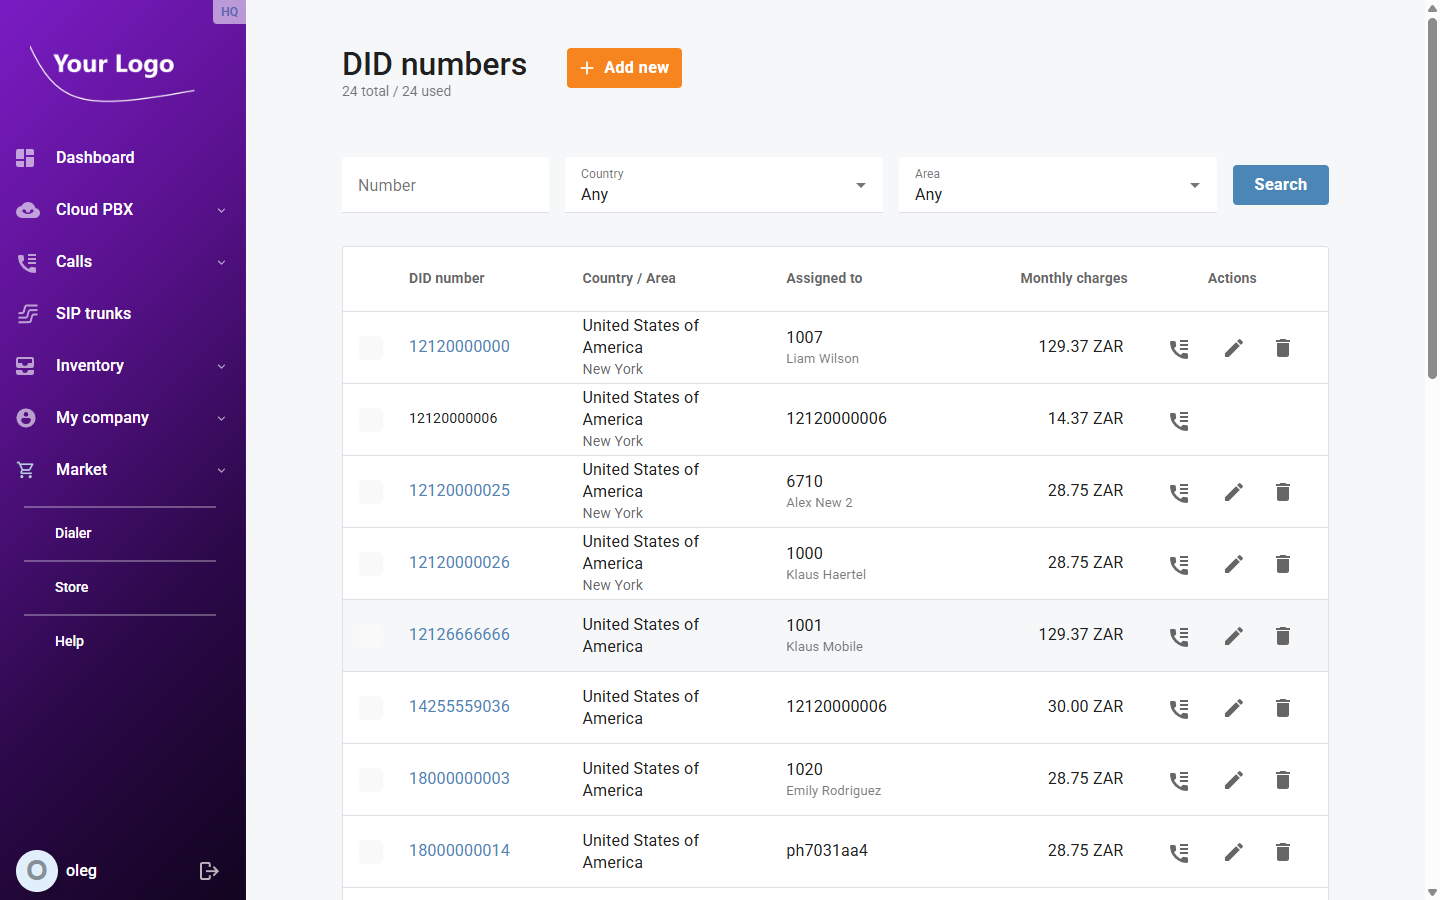Open the Dialer menu item
The image size is (1440, 900).
coord(73,532)
